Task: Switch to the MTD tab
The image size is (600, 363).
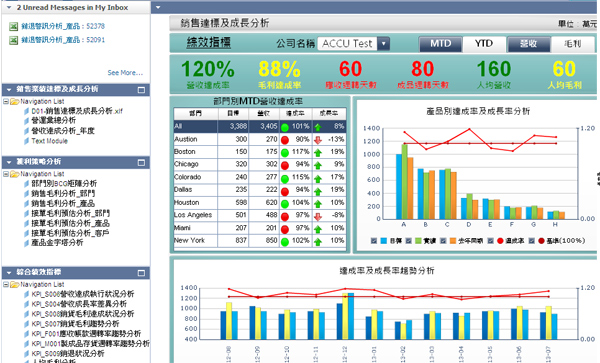Action: (440, 44)
